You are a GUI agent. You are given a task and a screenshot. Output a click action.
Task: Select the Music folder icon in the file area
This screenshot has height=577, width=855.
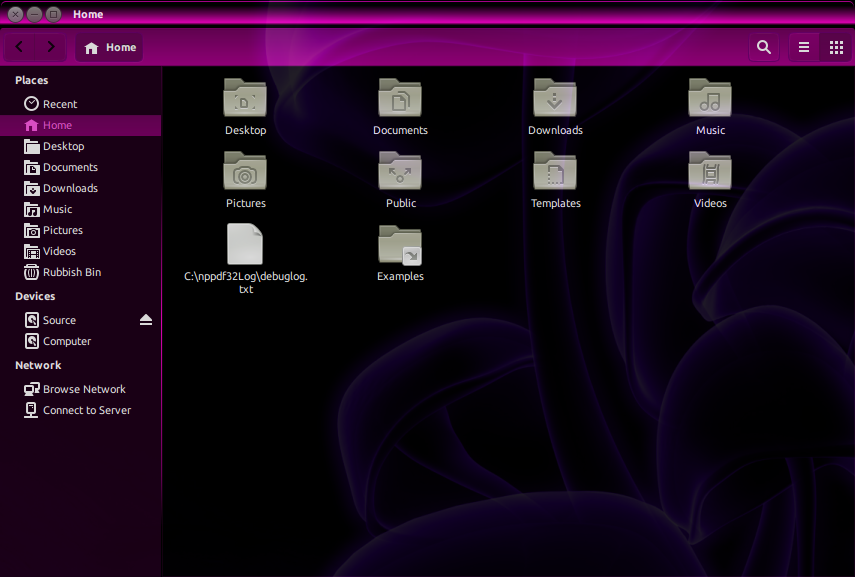[x=710, y=98]
